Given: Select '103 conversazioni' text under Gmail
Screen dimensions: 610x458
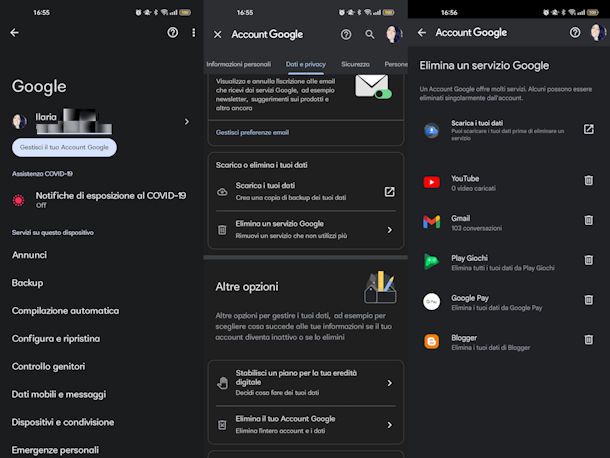Looking at the screenshot, I should [x=477, y=228].
